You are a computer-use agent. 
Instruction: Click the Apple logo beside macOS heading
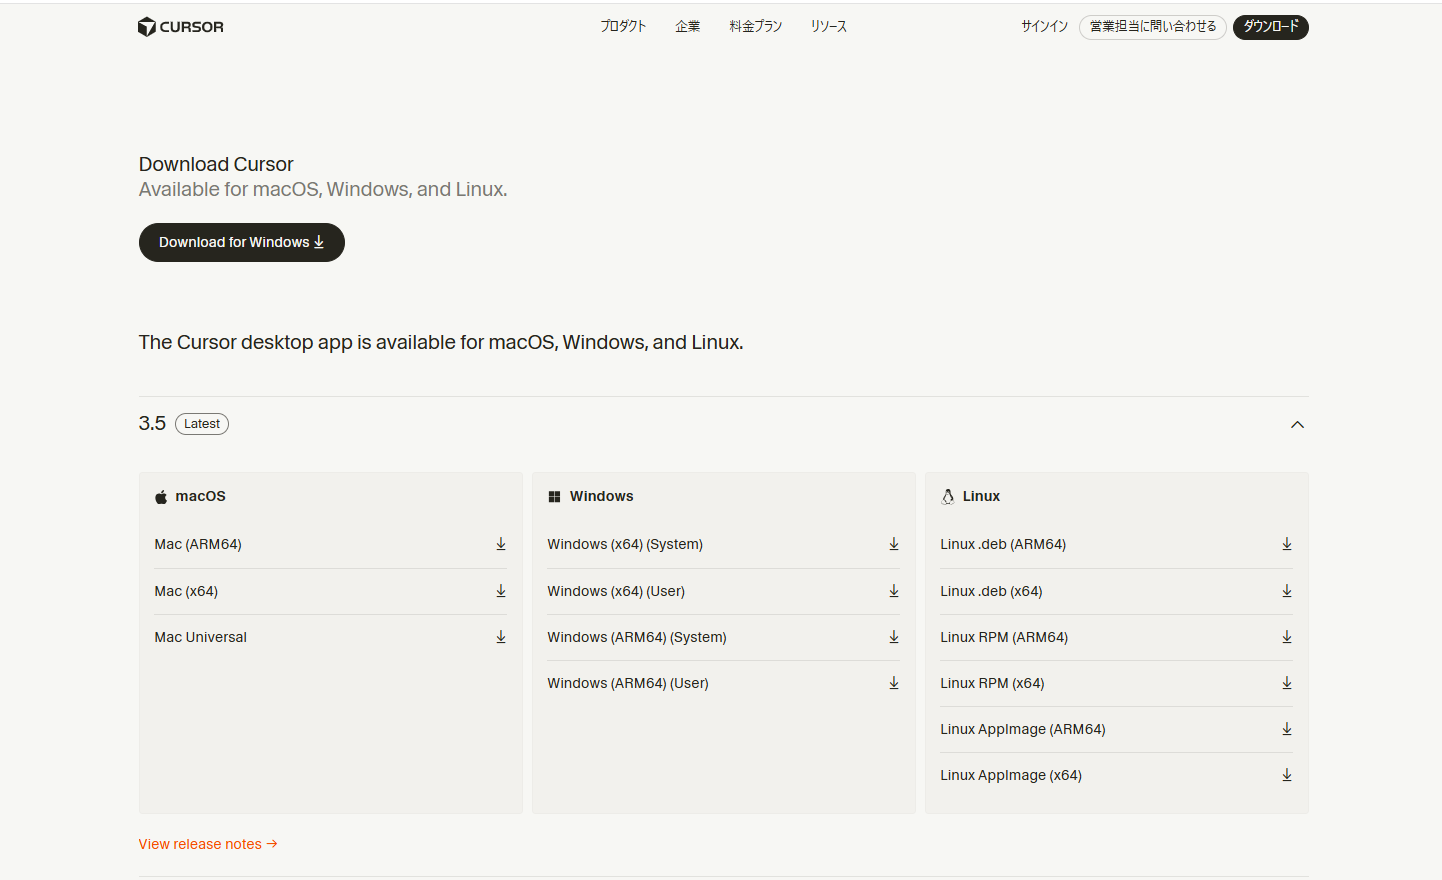pyautogui.click(x=161, y=497)
